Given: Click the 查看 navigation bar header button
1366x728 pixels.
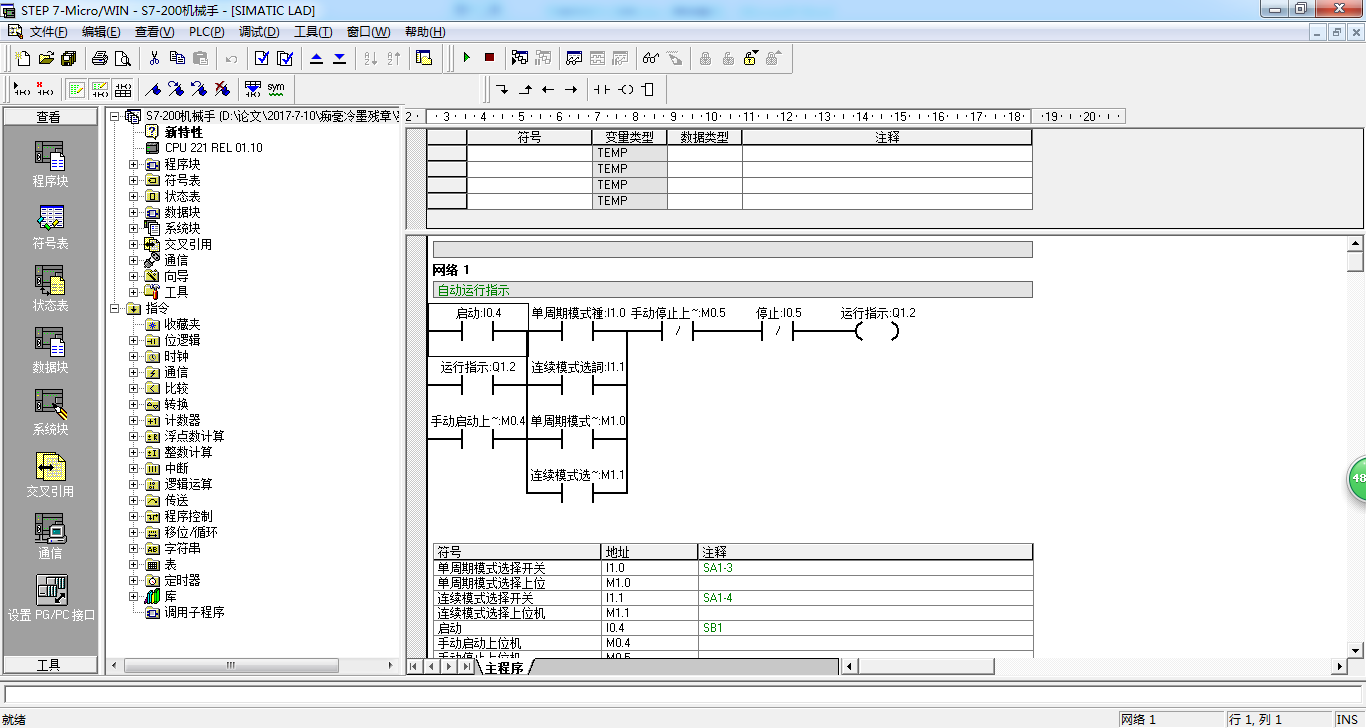Looking at the screenshot, I should [x=49, y=117].
